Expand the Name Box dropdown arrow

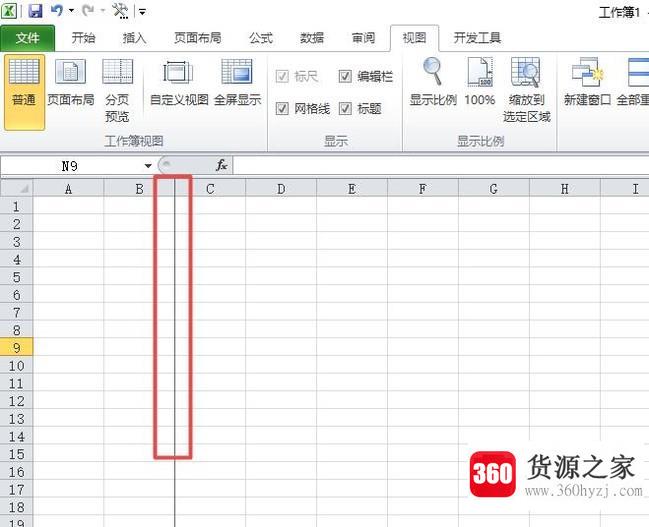point(148,166)
